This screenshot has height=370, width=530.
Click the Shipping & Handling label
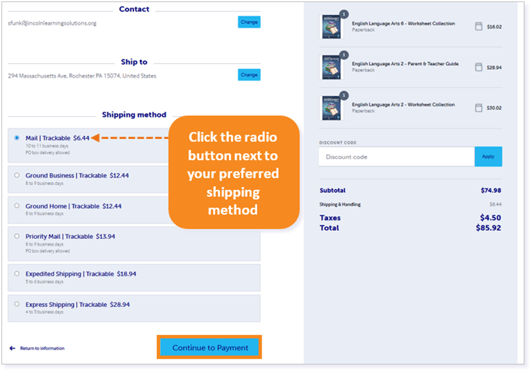(x=340, y=204)
